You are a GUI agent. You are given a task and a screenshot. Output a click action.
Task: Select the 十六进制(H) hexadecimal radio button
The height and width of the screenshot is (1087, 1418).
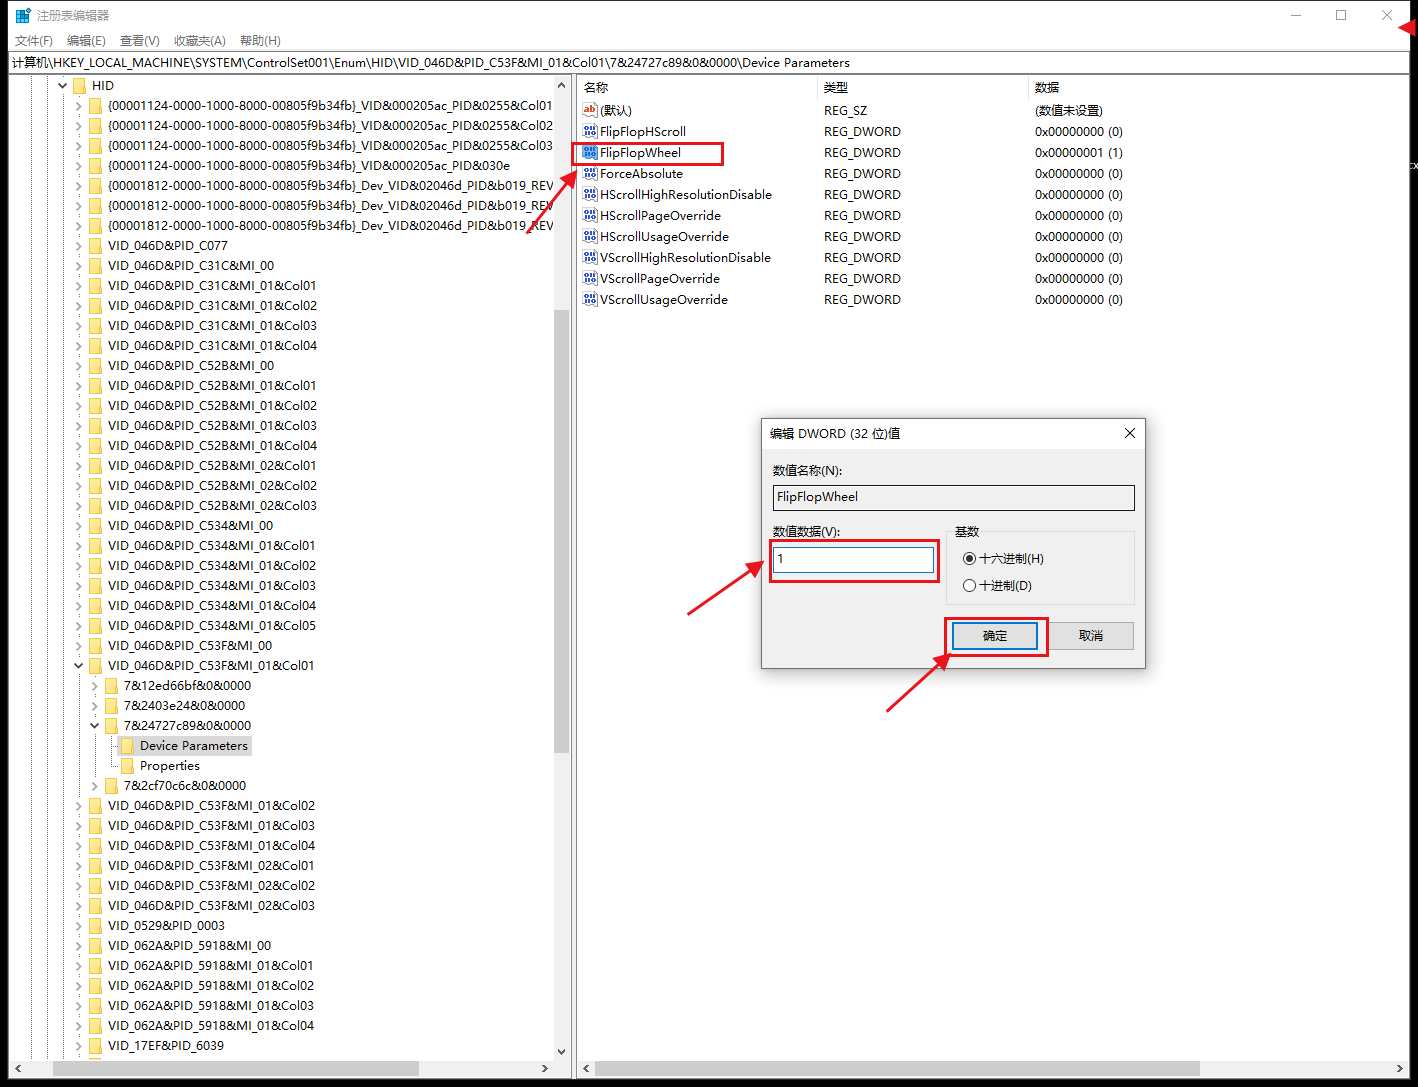969,558
